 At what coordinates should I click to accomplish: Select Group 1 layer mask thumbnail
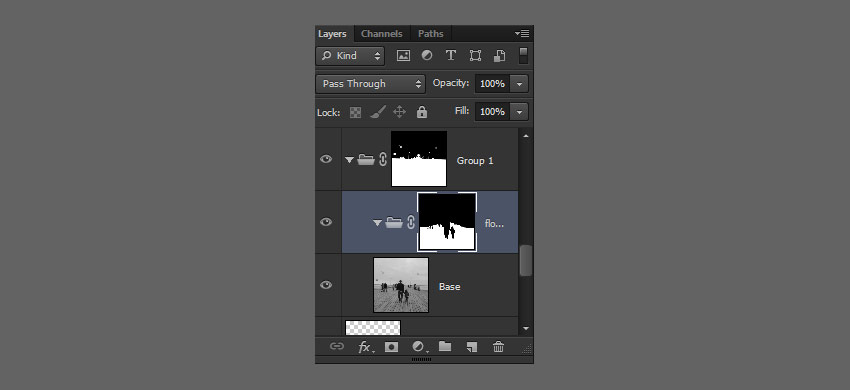(419, 158)
